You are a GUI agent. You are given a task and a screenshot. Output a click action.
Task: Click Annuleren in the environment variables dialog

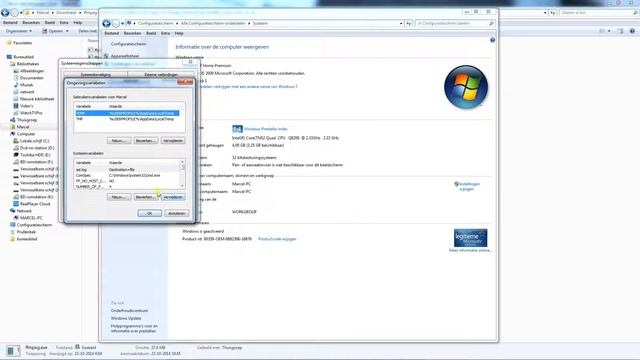click(x=176, y=213)
